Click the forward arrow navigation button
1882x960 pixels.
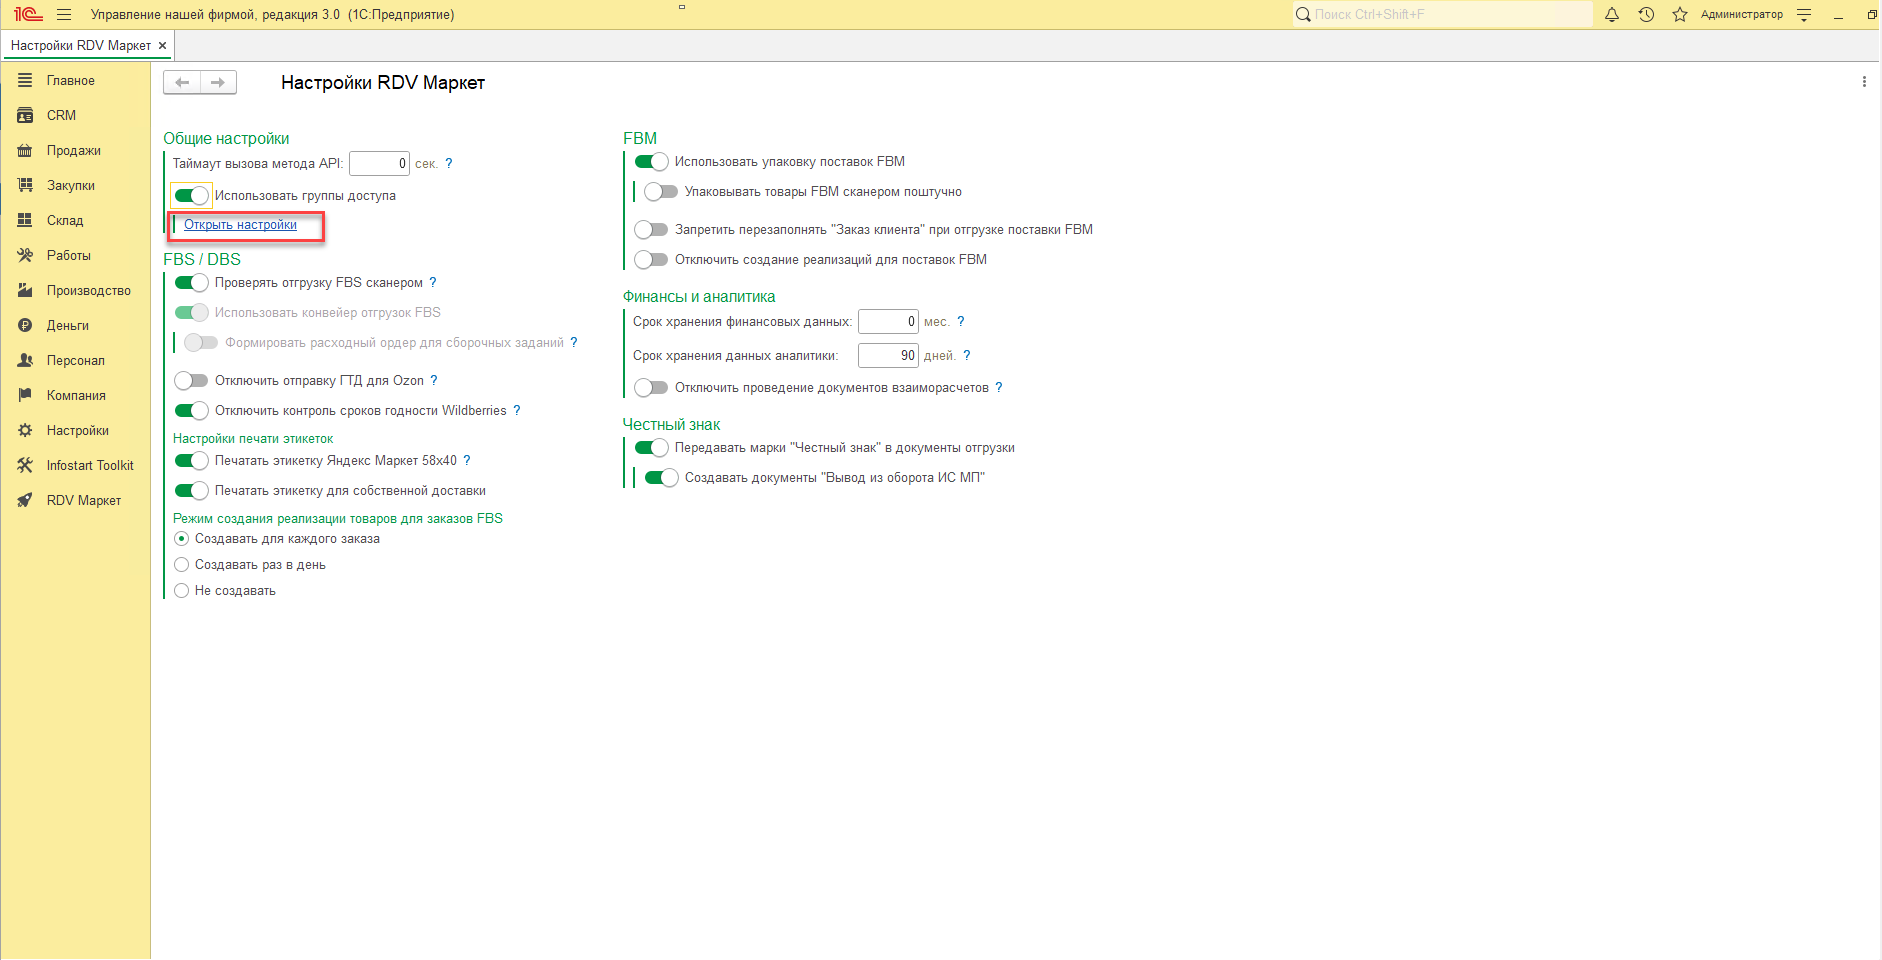tap(218, 82)
